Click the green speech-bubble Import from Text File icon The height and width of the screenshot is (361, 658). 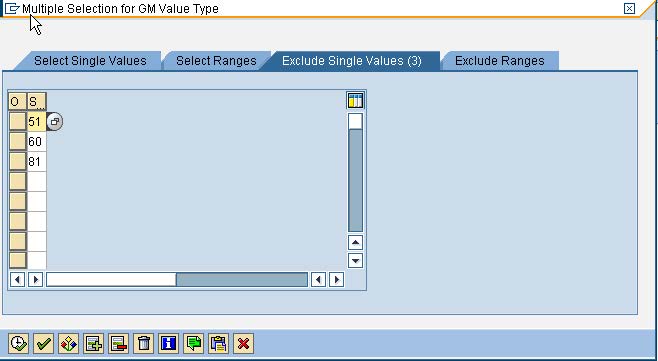(x=193, y=344)
